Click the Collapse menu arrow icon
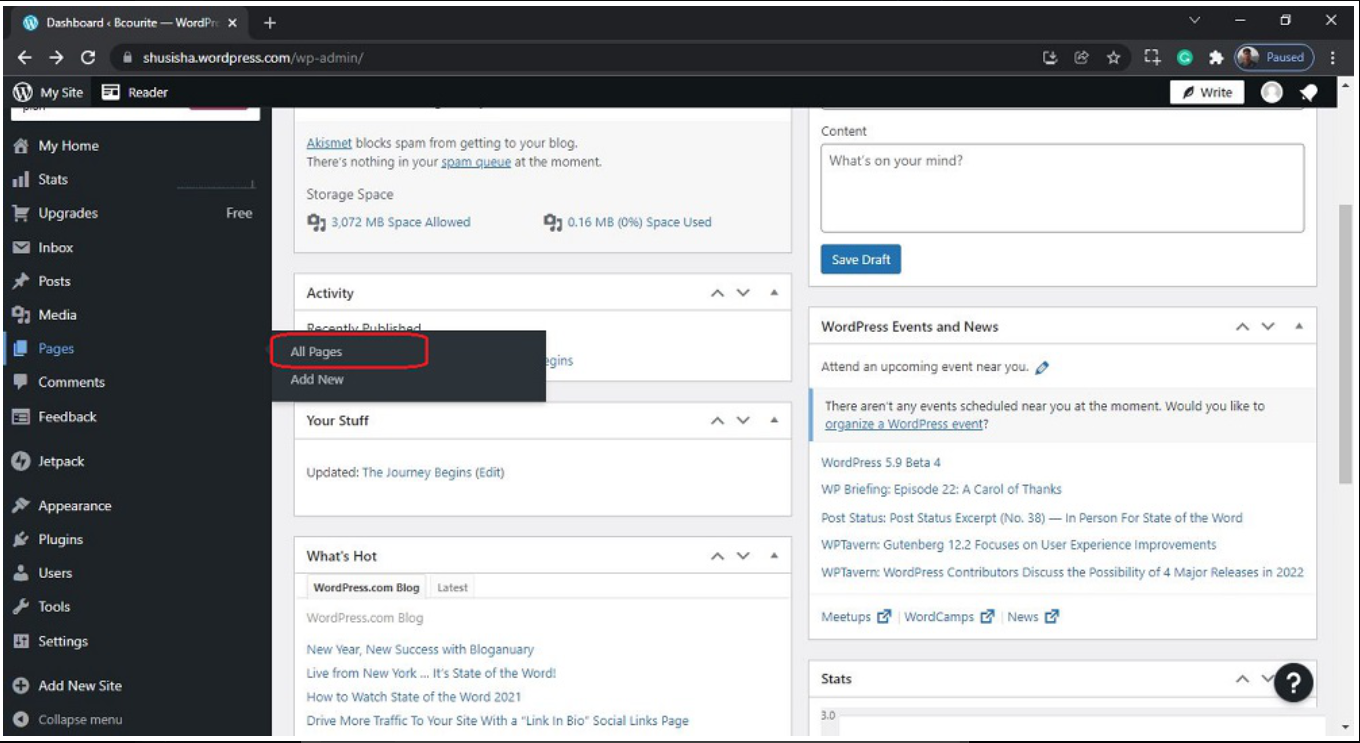Image resolution: width=1360 pixels, height=743 pixels. click(21, 719)
